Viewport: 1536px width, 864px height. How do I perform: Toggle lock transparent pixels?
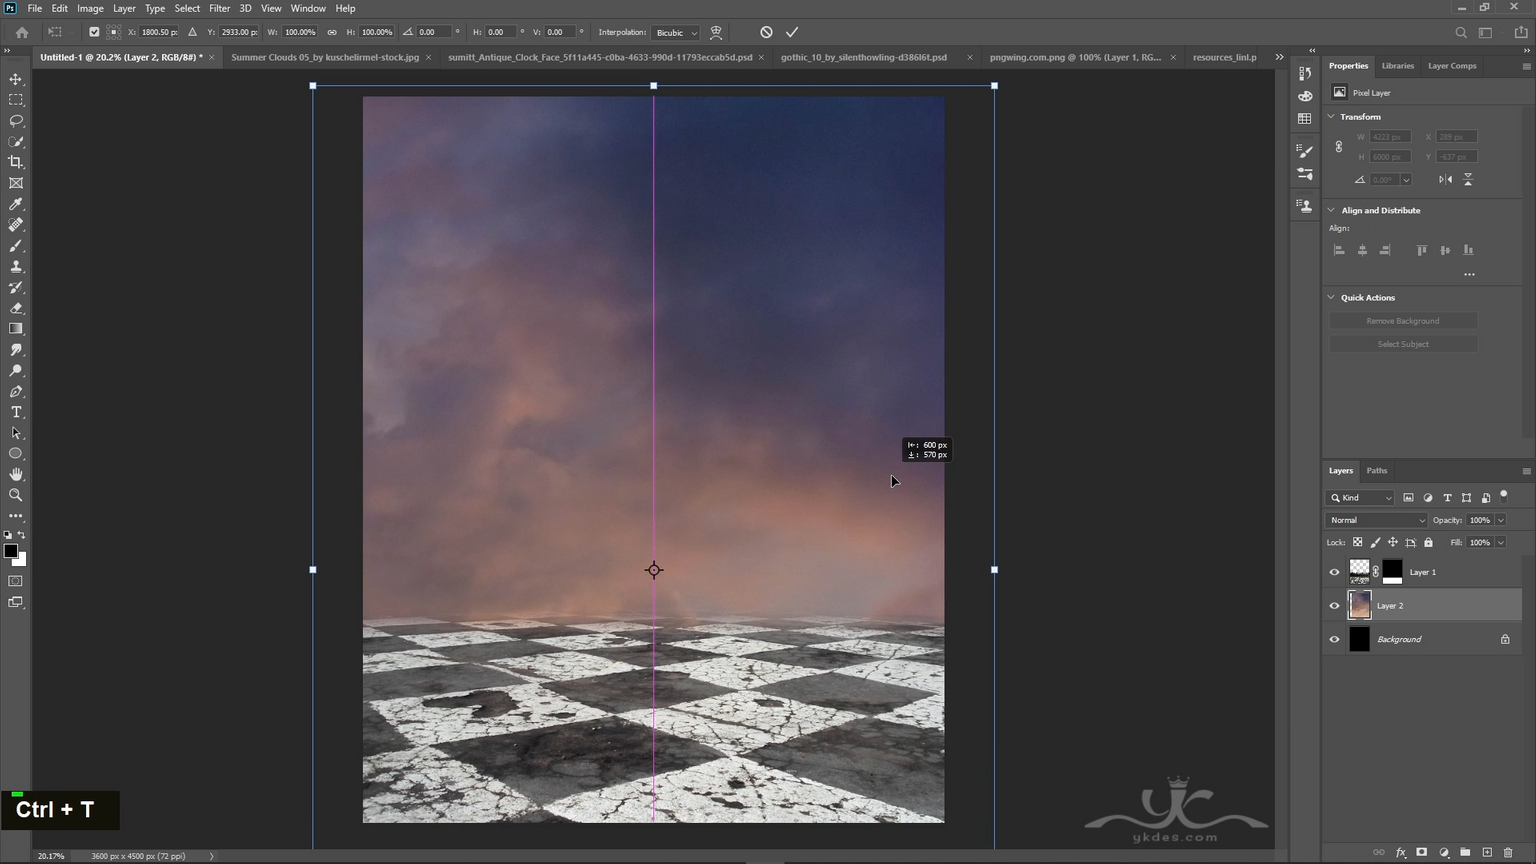tap(1357, 542)
